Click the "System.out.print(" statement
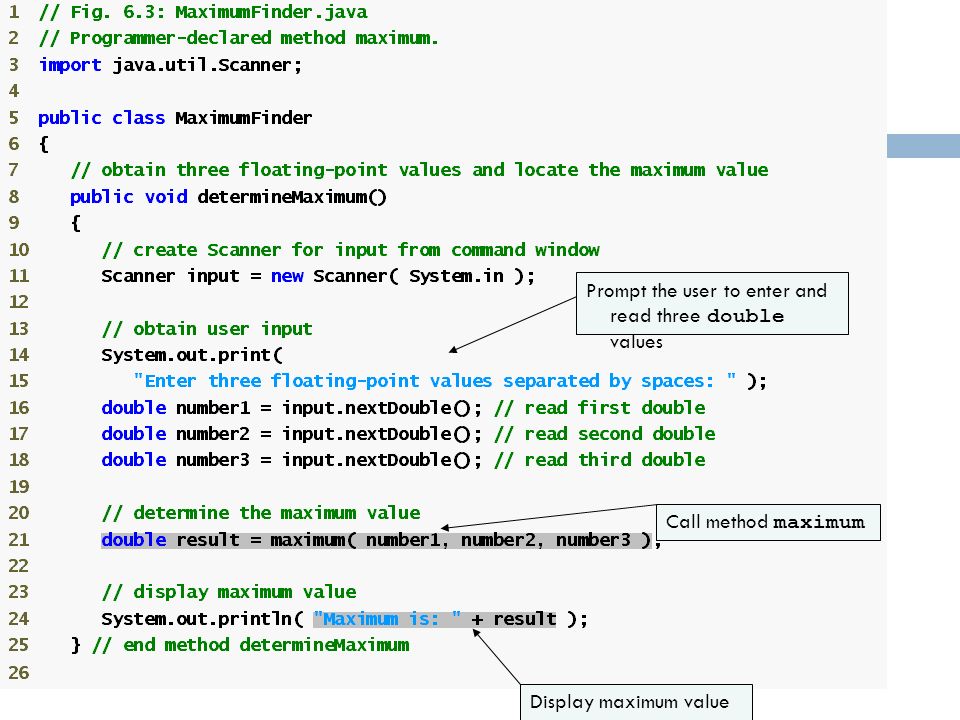This screenshot has height=720, width=960. click(192, 355)
